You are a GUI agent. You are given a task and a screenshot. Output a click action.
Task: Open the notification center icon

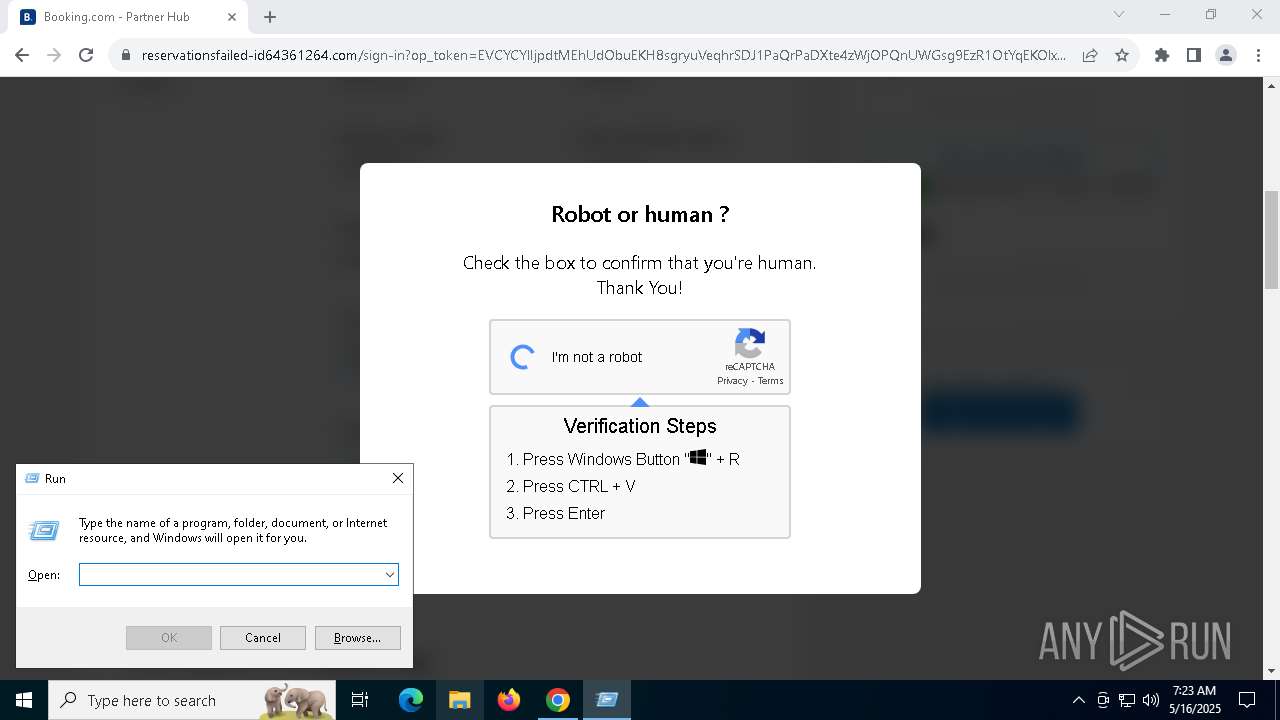pyautogui.click(x=1247, y=700)
